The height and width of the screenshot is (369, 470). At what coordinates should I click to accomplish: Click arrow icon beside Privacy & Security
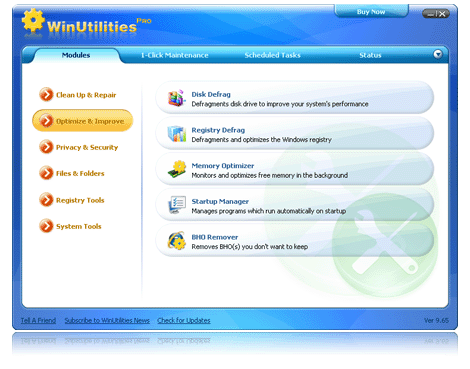[46, 147]
